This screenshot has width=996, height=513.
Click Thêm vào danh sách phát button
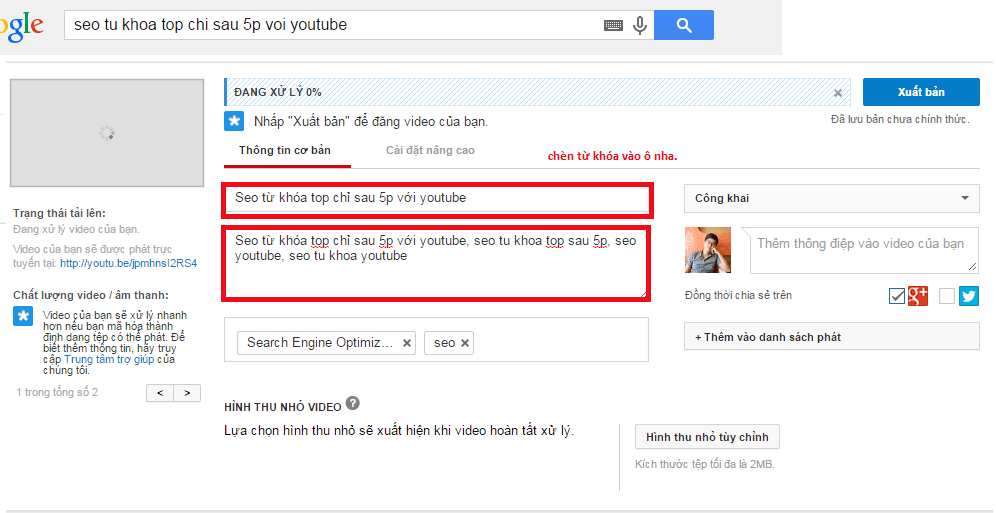(831, 336)
